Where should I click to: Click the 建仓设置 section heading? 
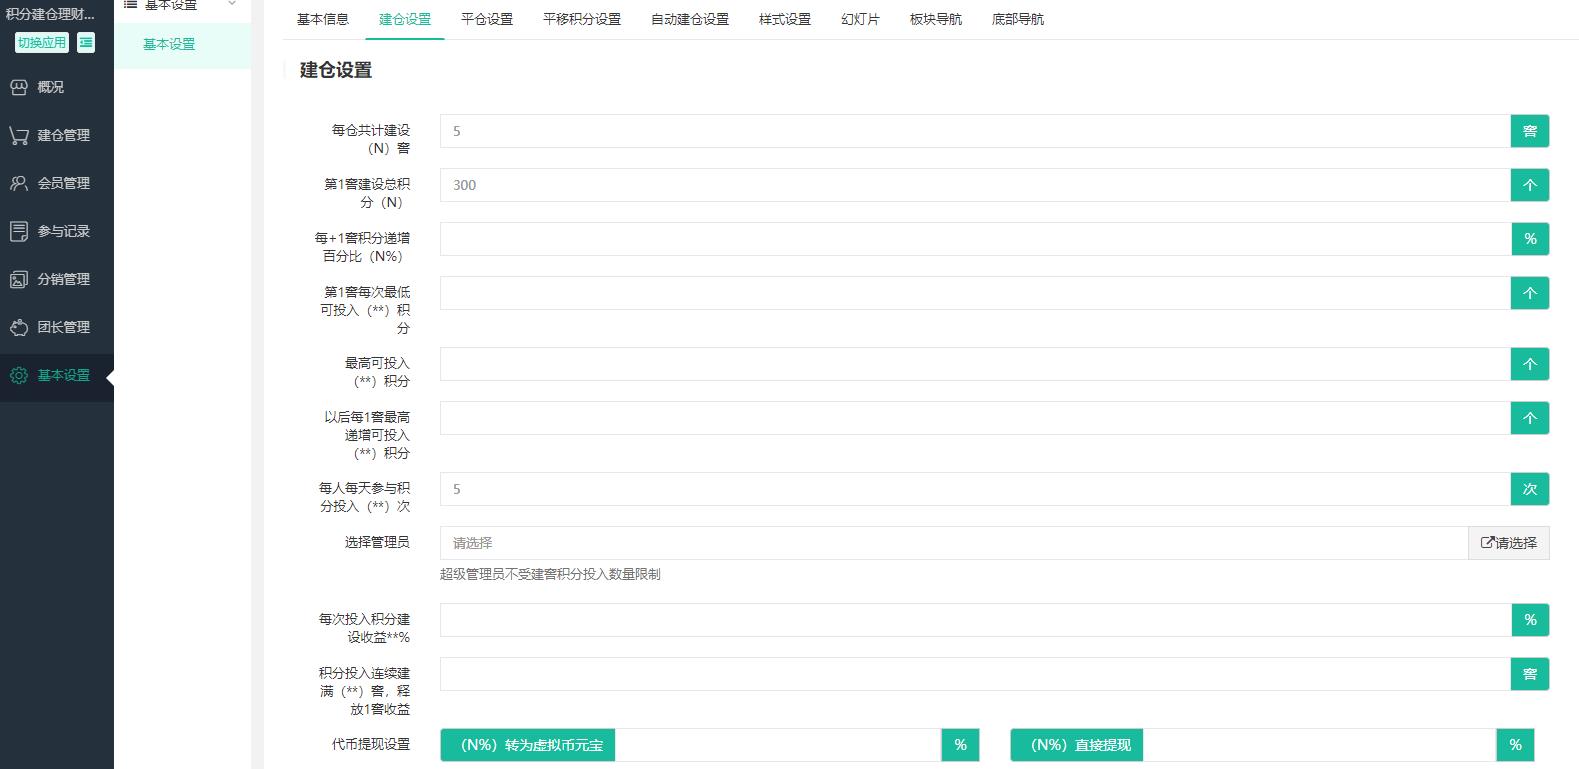(336, 70)
